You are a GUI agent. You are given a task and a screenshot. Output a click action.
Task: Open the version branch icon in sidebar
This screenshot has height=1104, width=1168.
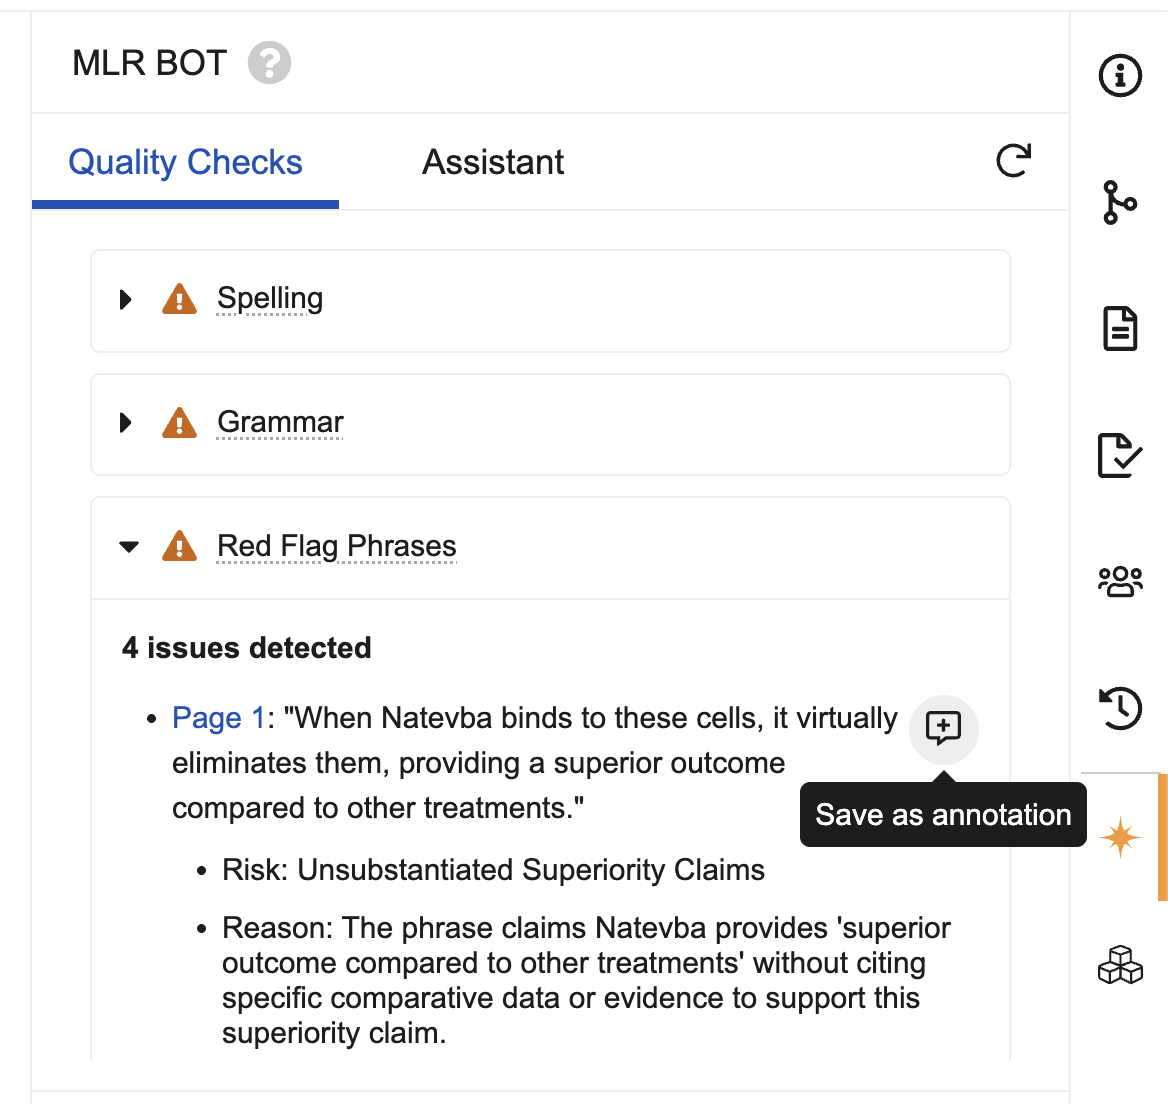tap(1120, 202)
